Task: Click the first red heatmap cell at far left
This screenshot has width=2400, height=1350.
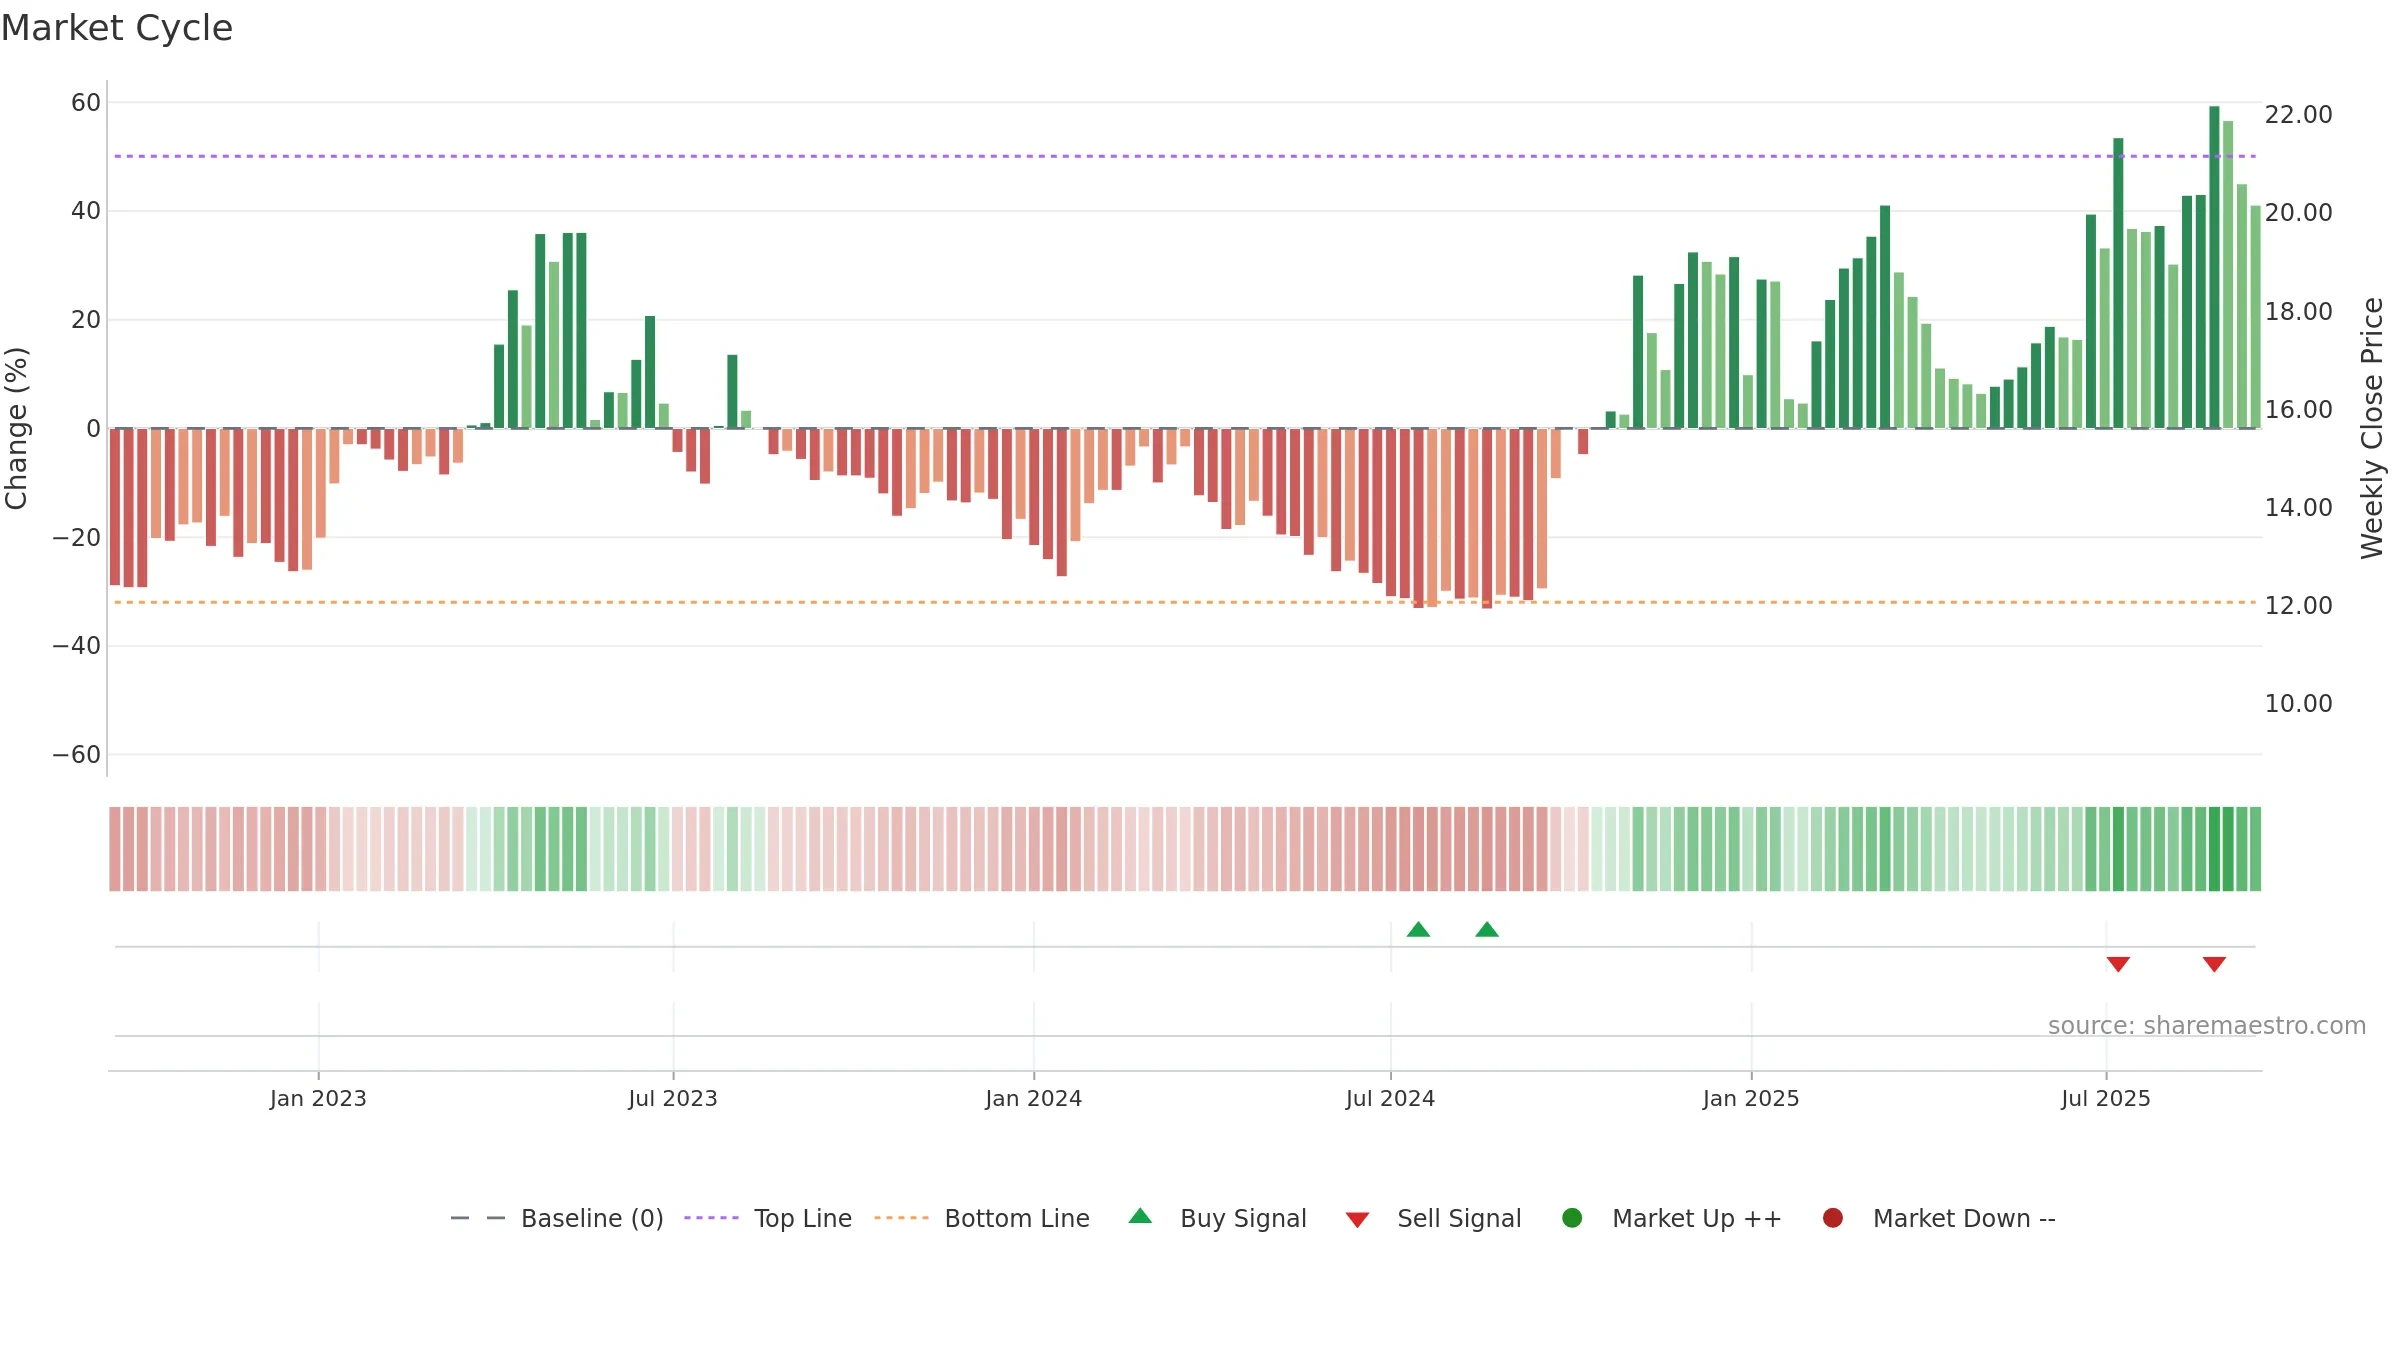Action: [115, 848]
